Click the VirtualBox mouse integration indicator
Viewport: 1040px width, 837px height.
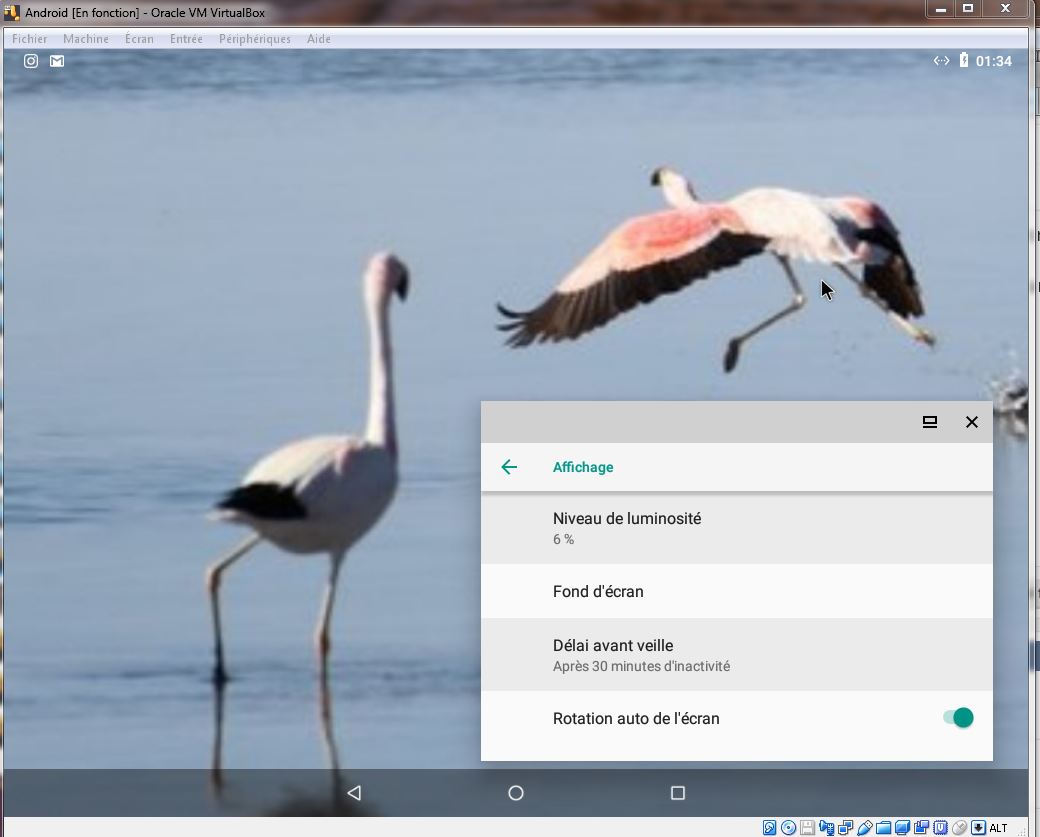coord(959,827)
